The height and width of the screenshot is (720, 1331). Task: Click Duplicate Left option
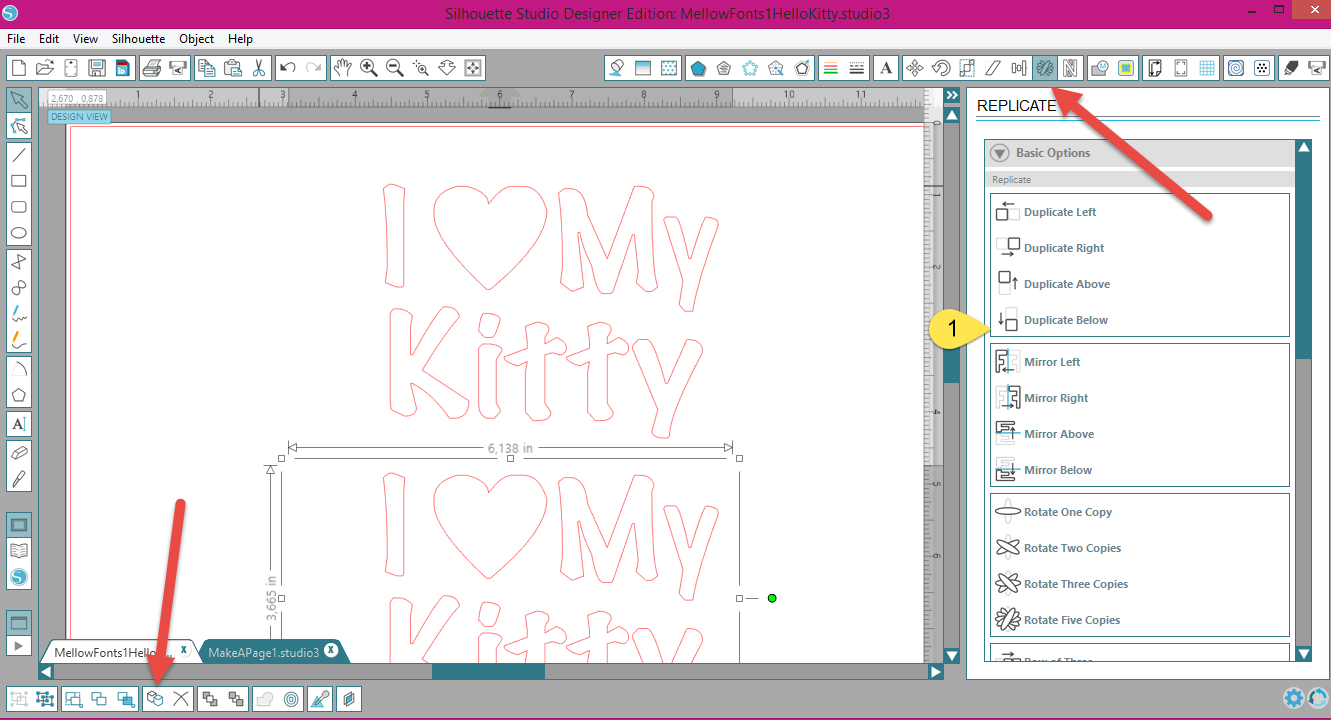tap(1046, 212)
